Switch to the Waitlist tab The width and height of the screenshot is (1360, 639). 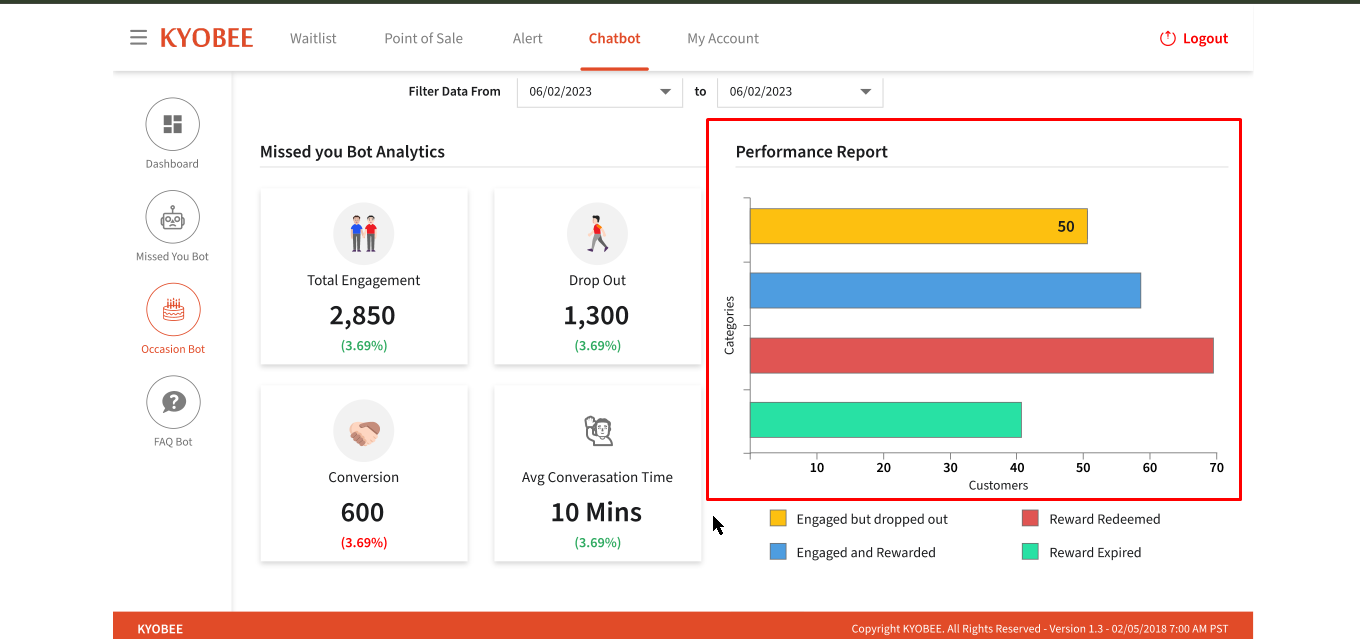tap(313, 38)
